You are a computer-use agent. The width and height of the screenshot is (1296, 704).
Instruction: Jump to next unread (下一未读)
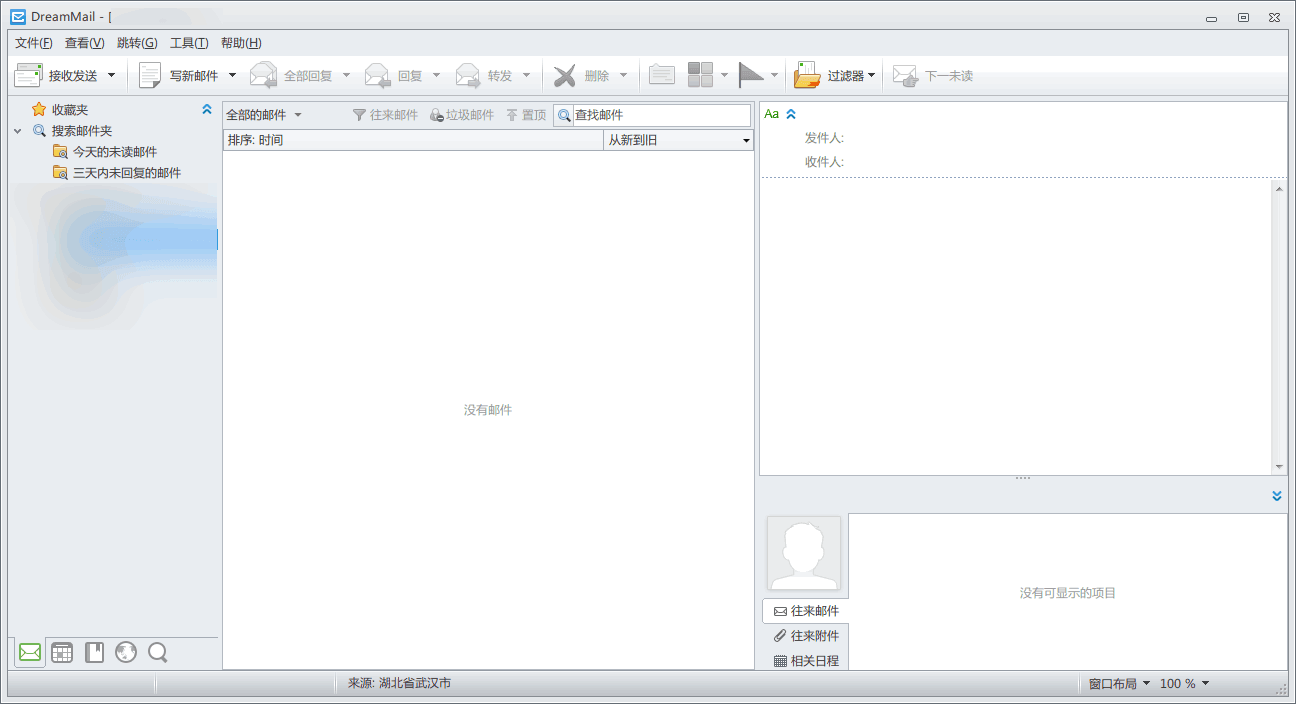(932, 75)
